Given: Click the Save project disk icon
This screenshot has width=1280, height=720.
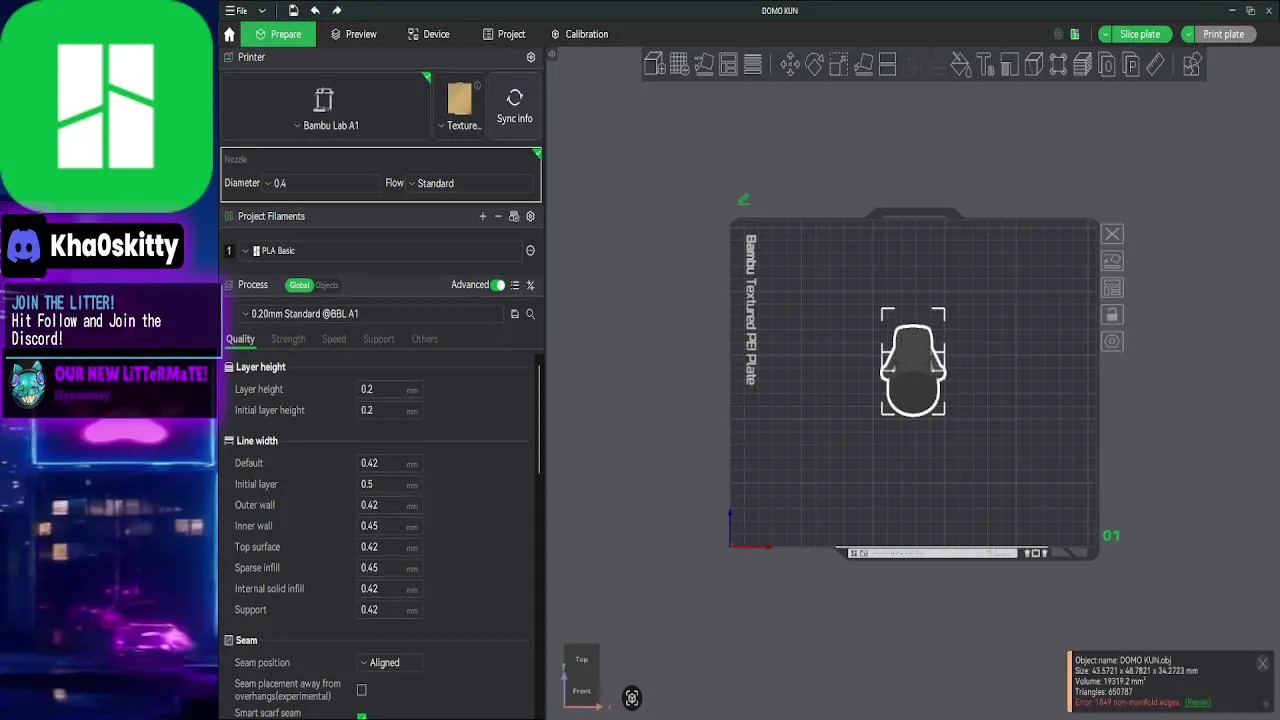Looking at the screenshot, I should coord(293,11).
